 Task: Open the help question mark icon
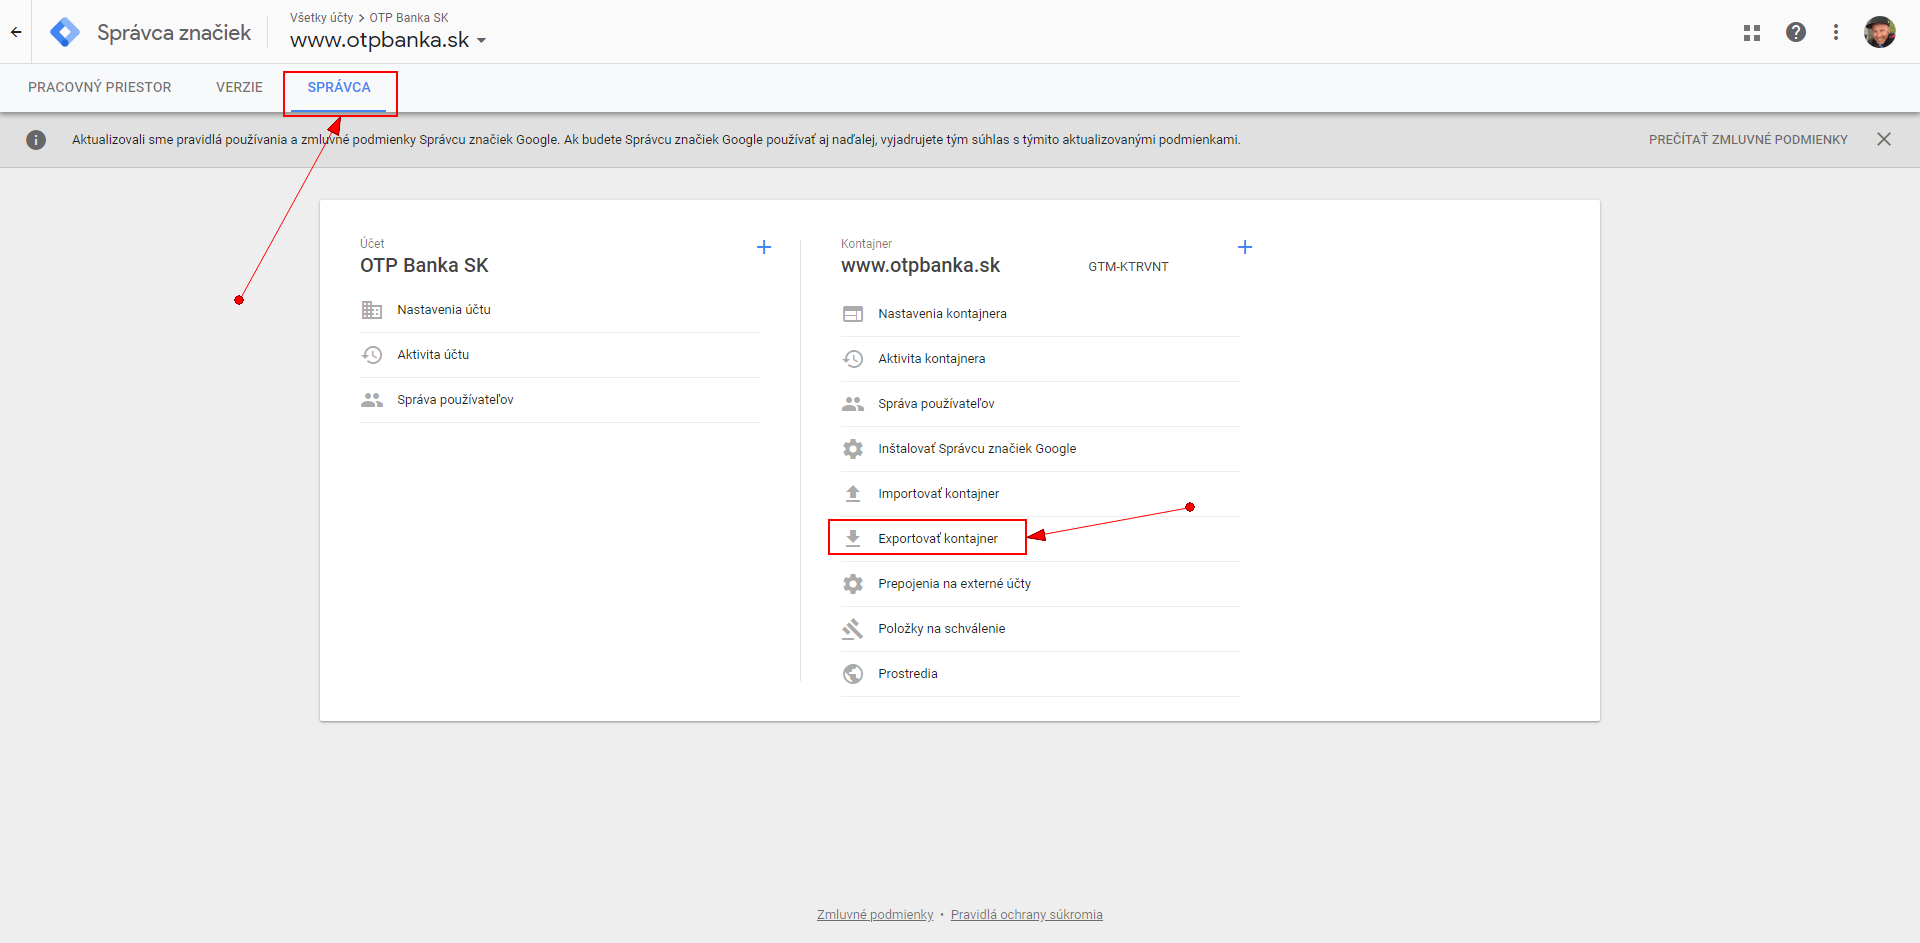(1796, 32)
